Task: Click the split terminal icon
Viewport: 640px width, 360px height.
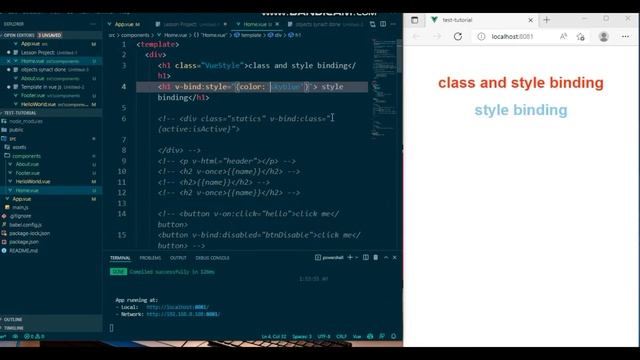Action: click(x=366, y=258)
